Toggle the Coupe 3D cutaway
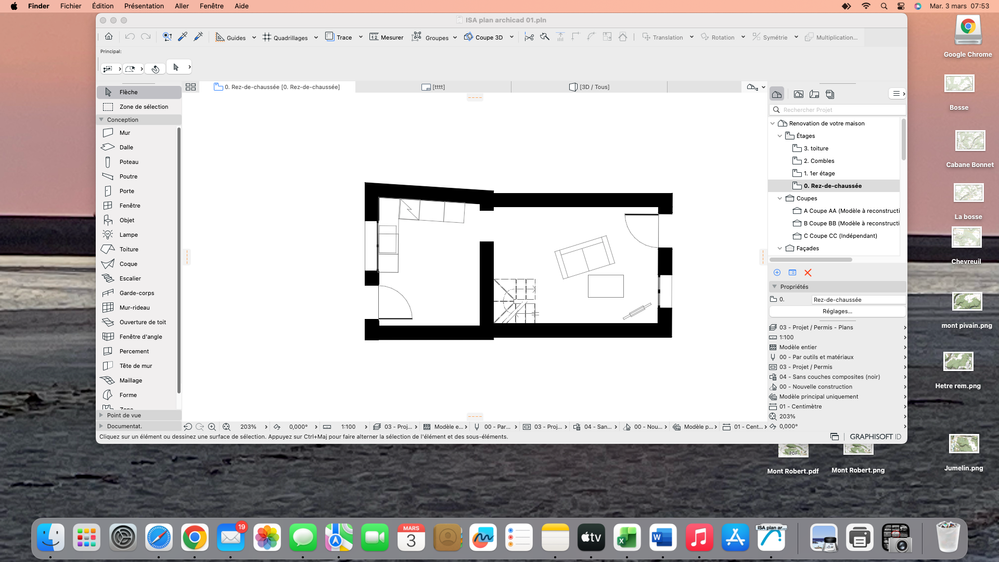The image size is (999, 562). (x=483, y=37)
